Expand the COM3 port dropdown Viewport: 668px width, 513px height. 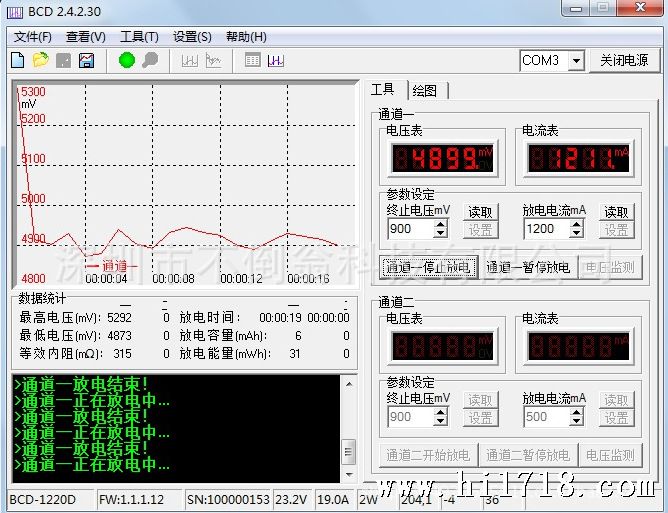pos(576,61)
